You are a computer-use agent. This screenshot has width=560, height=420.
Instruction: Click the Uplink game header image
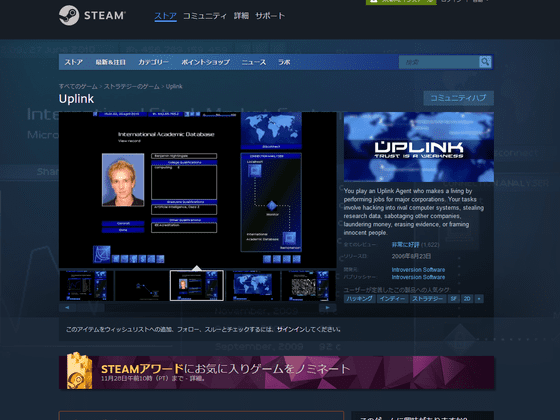point(419,147)
